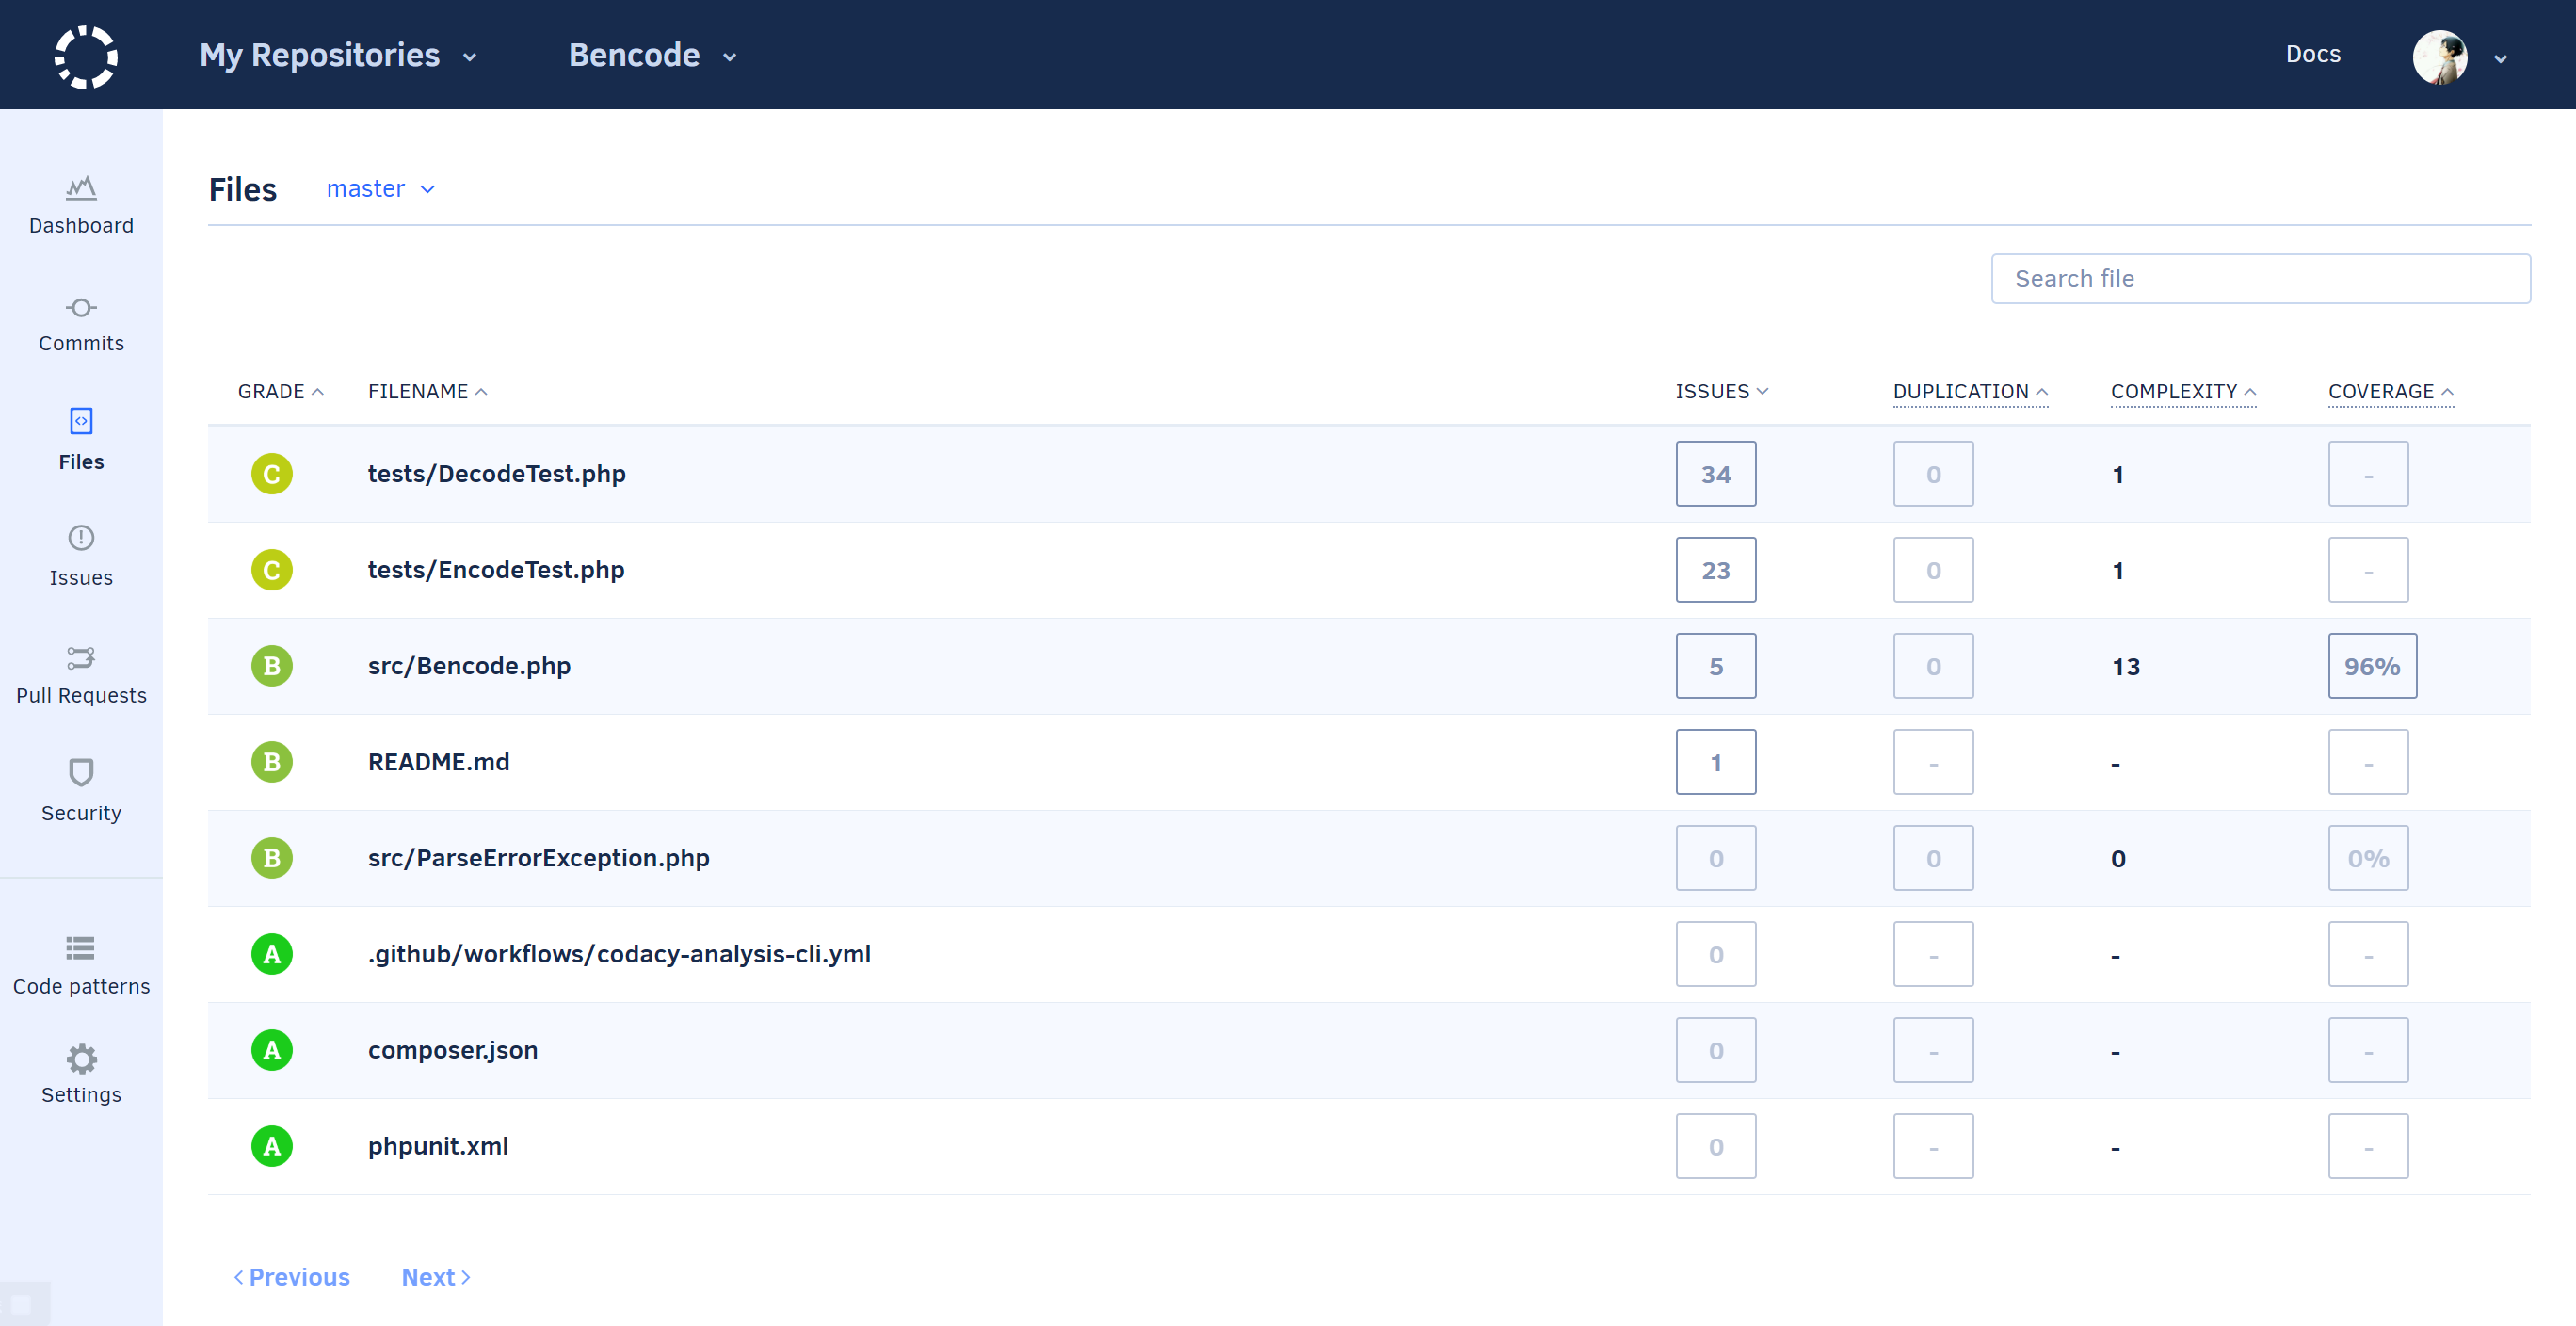The width and height of the screenshot is (2576, 1326).
Task: Click grade A badge for codacy-analysis-cli.yml
Action: coord(272,954)
